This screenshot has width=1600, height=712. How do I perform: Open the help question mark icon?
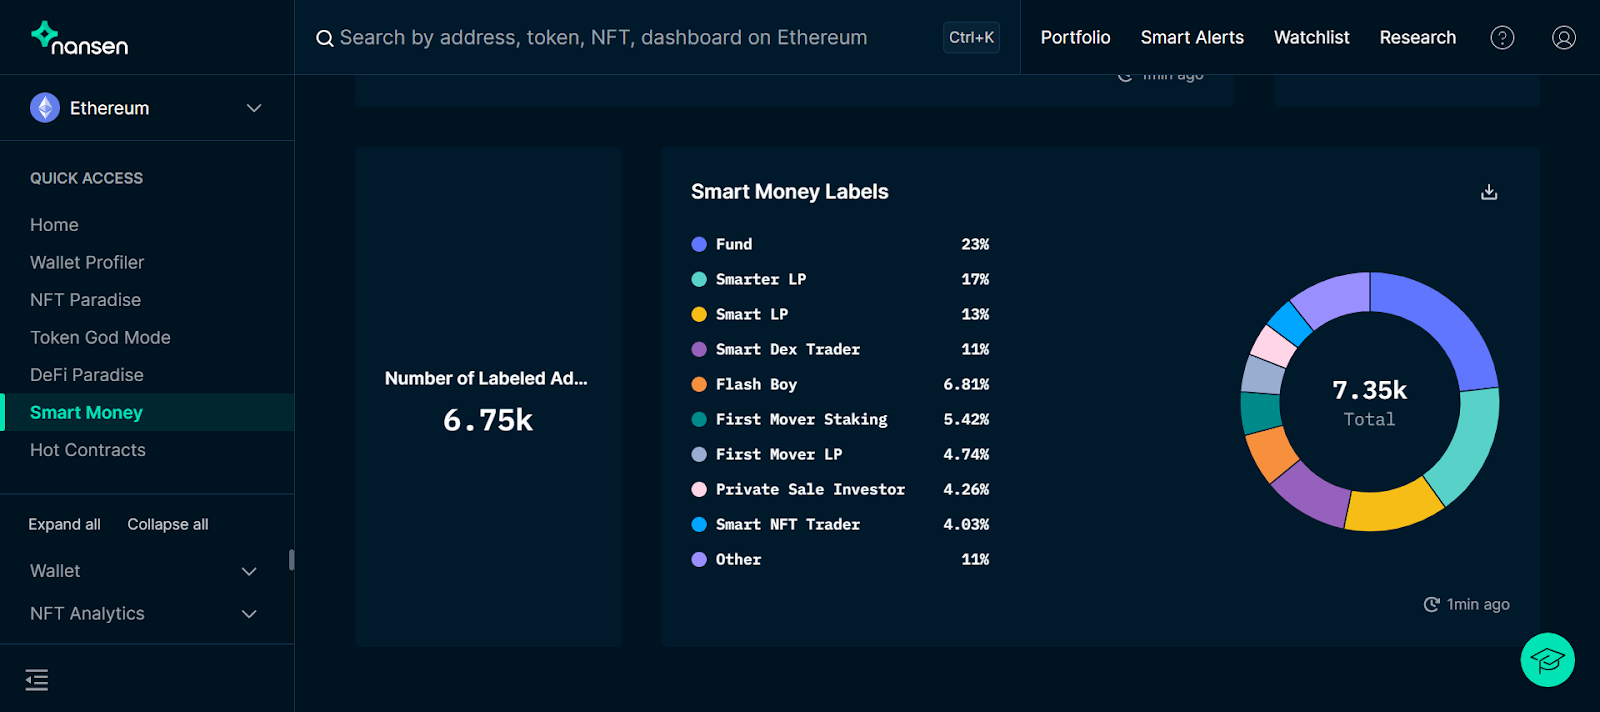pos(1502,38)
